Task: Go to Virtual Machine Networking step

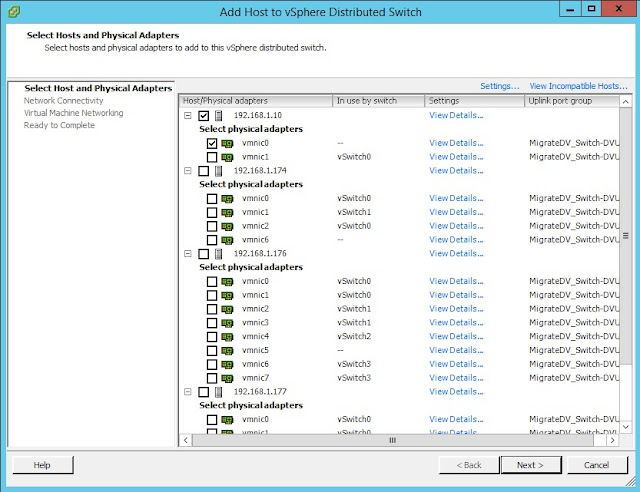Action: [73, 113]
